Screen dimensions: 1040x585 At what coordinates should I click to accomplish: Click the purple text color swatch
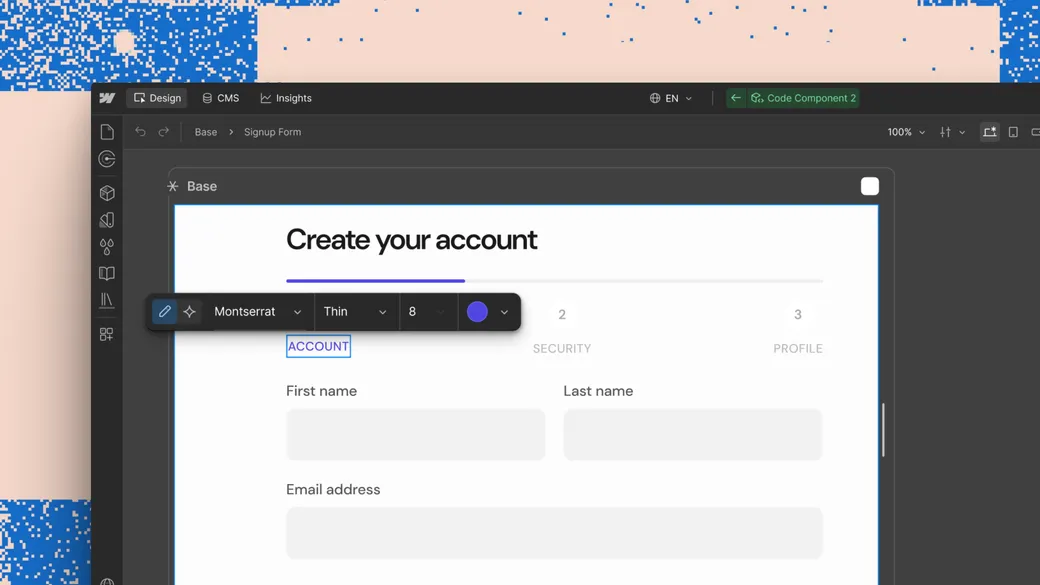477,312
